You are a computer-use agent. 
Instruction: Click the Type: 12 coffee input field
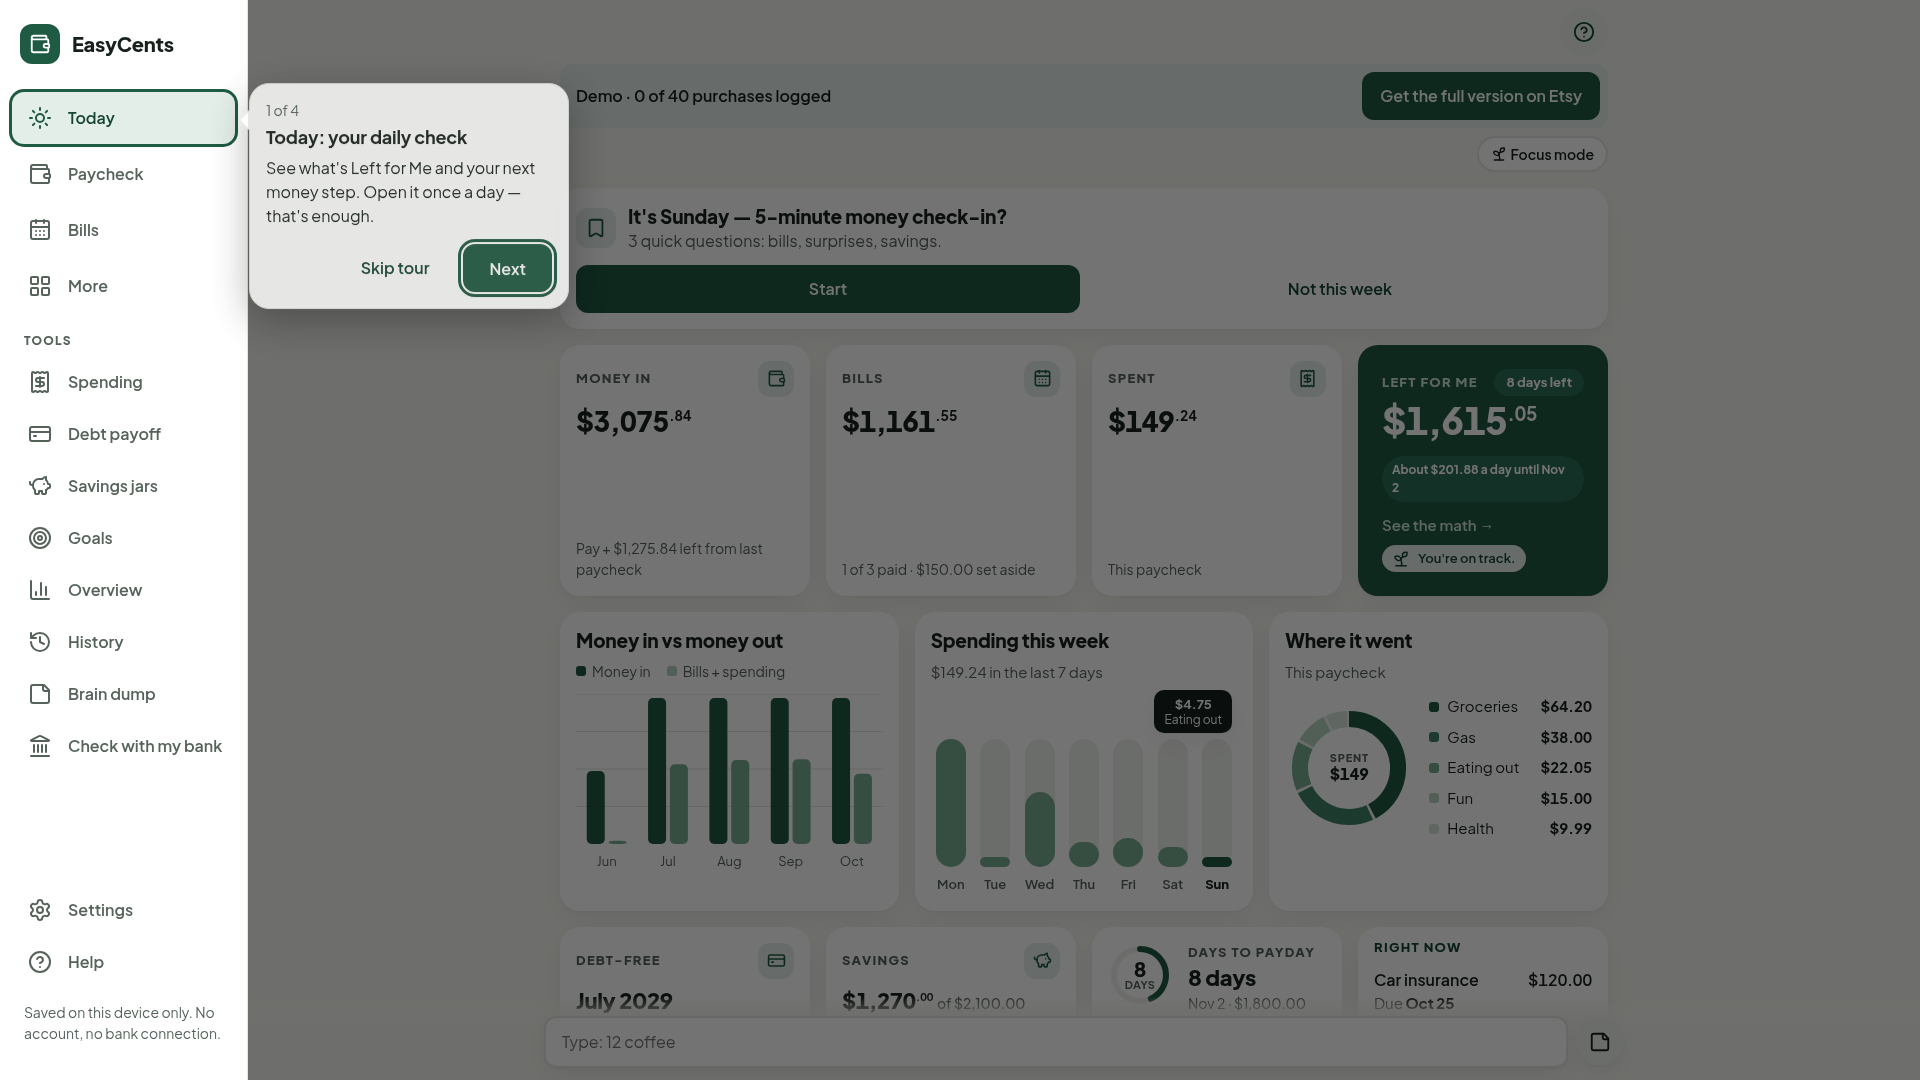(1056, 1042)
